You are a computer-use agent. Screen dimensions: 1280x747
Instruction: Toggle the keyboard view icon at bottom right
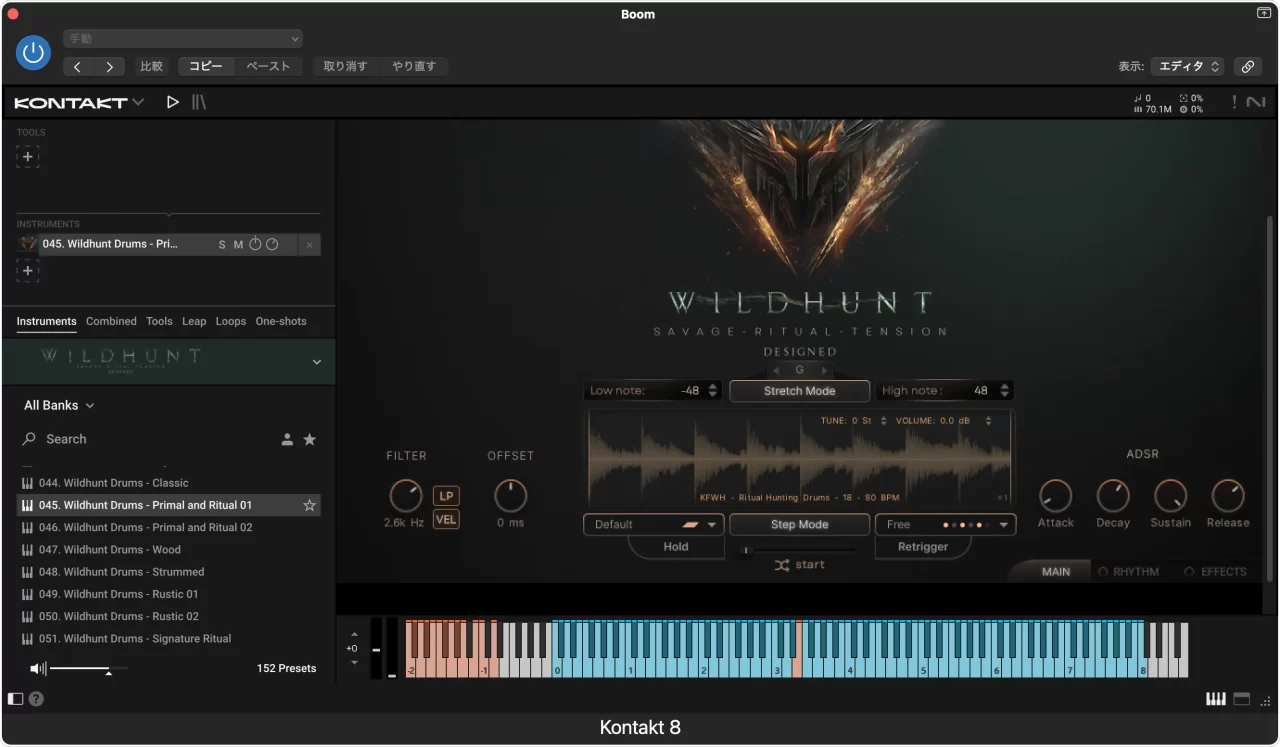(1216, 699)
